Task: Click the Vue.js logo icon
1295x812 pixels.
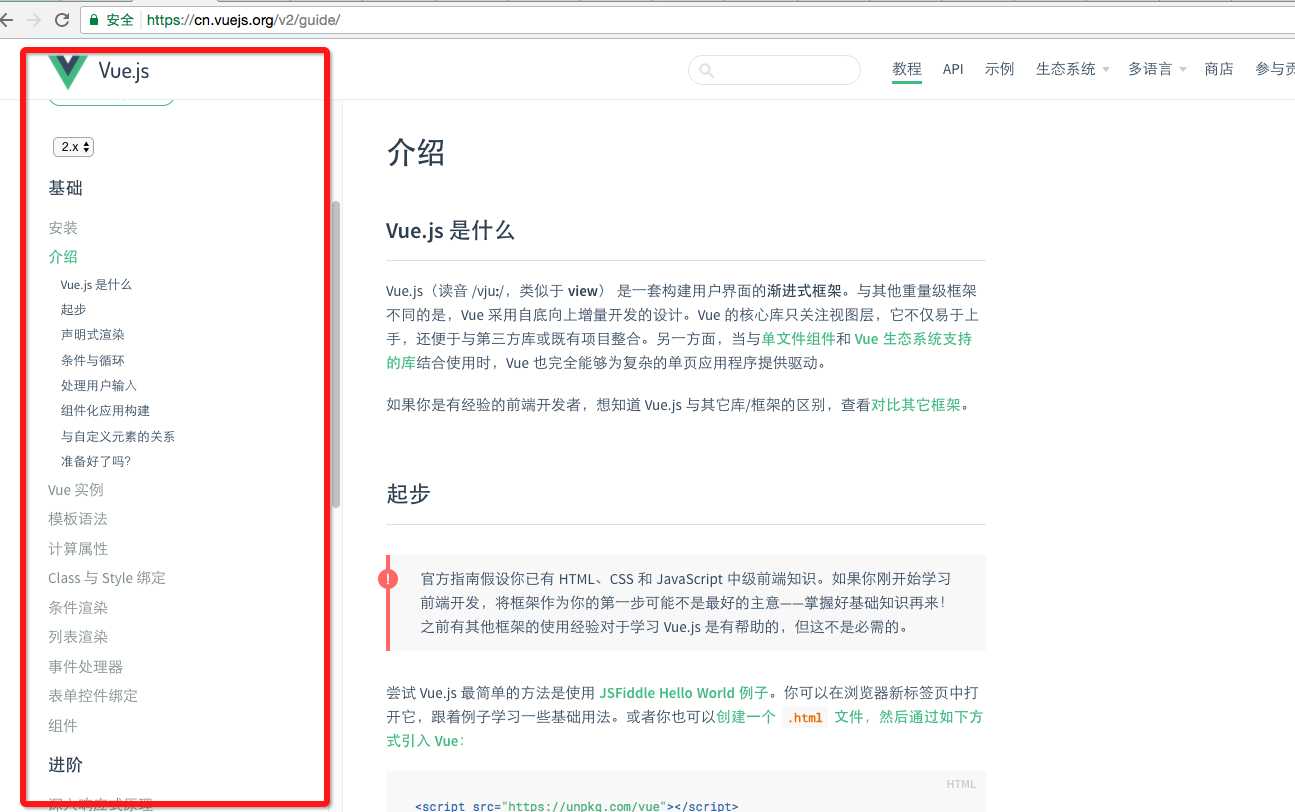Action: coord(68,72)
